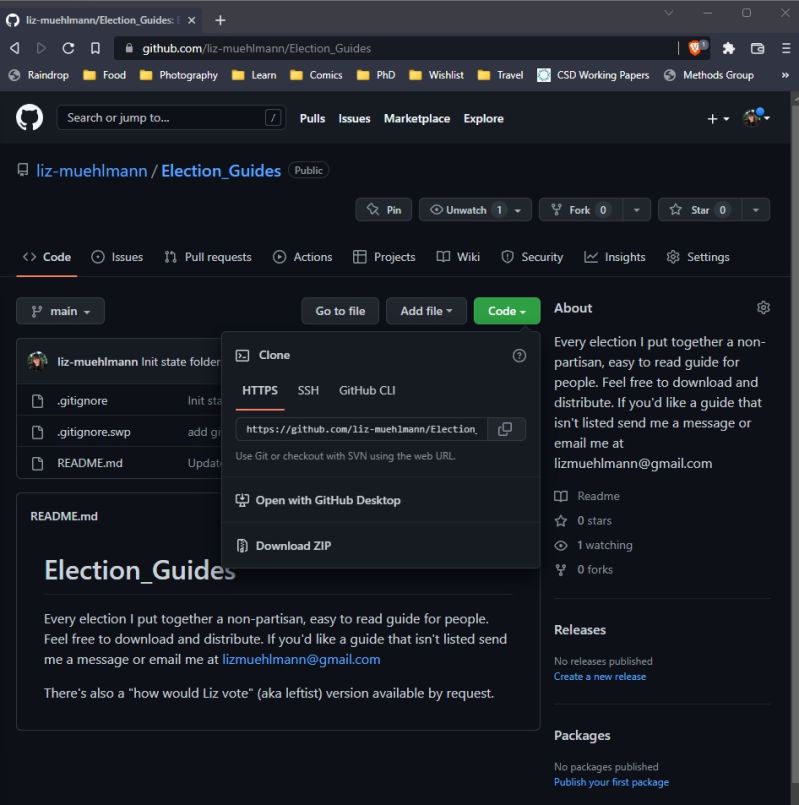The width and height of the screenshot is (799, 805).
Task: Open Explore in top navigation
Action: point(483,119)
